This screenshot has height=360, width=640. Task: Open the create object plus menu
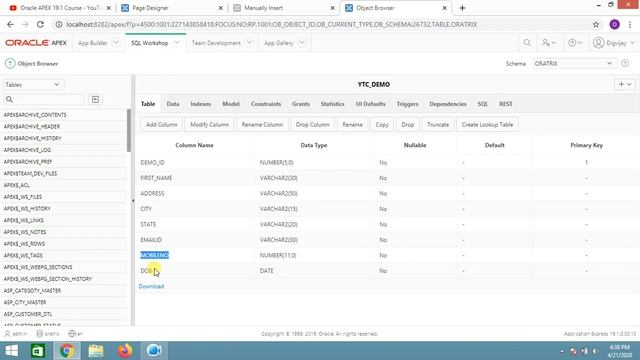(x=624, y=84)
